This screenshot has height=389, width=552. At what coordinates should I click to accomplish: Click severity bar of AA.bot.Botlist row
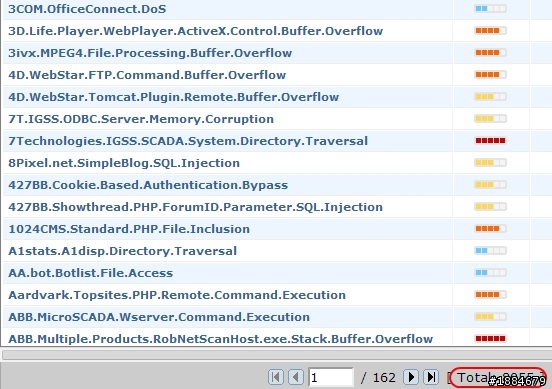pos(490,272)
